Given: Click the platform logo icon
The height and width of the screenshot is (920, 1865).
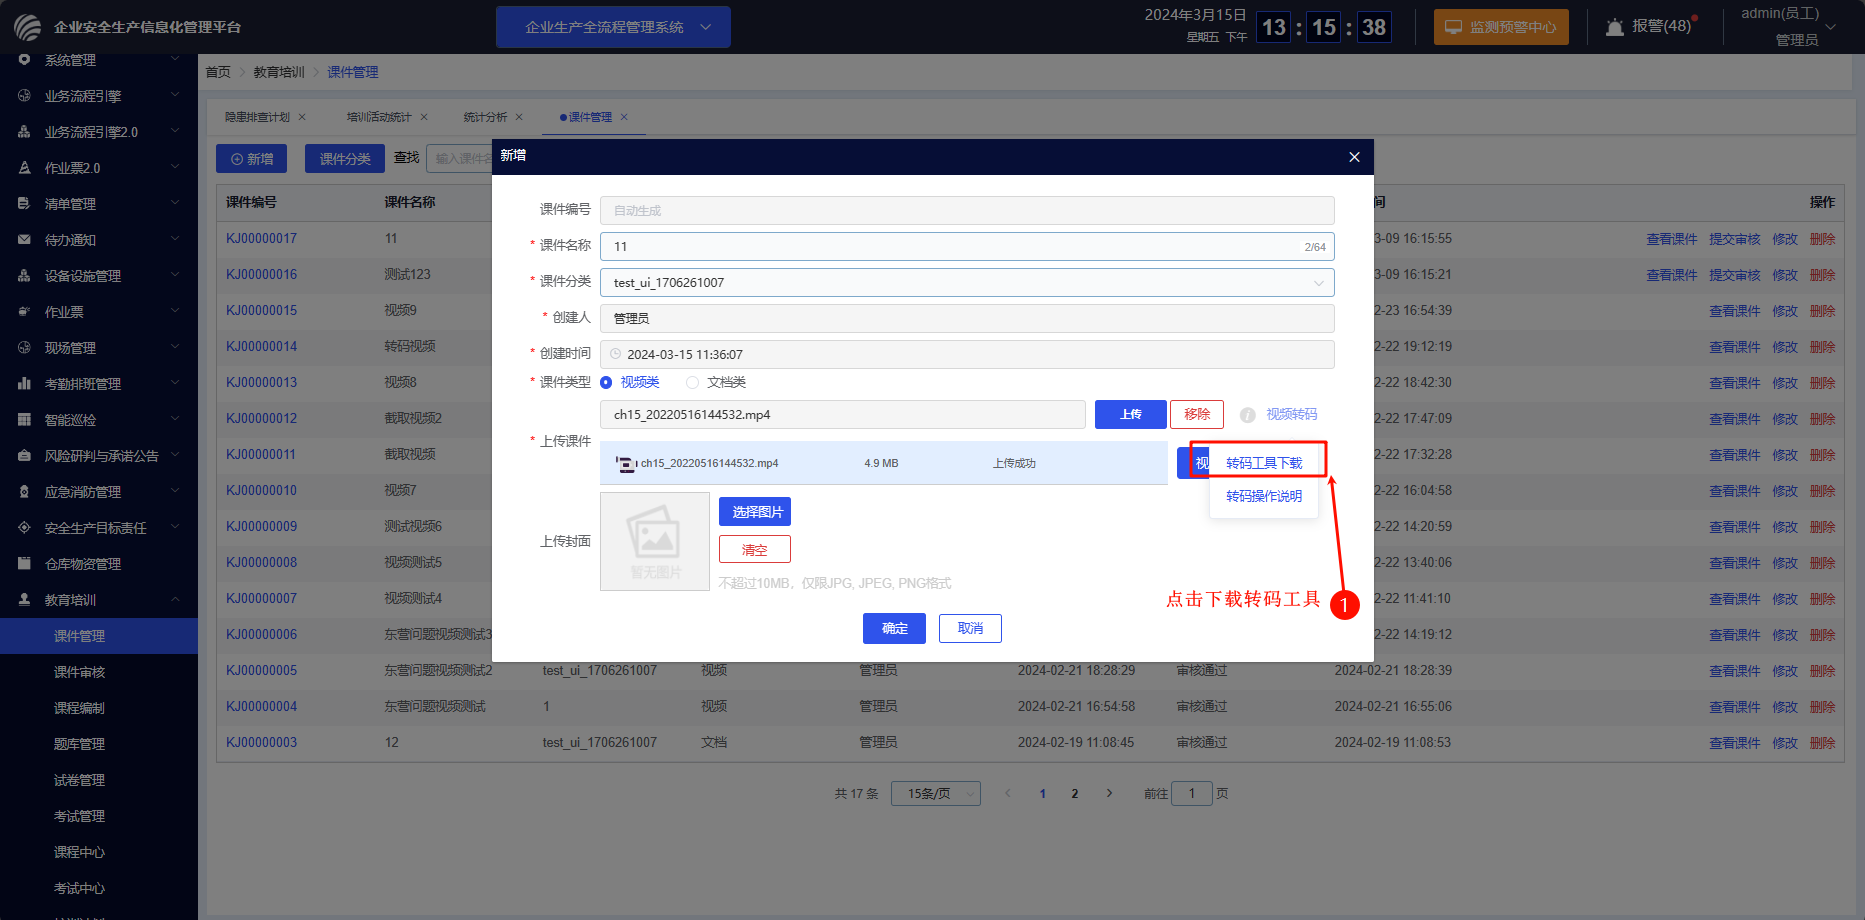Looking at the screenshot, I should point(27,27).
